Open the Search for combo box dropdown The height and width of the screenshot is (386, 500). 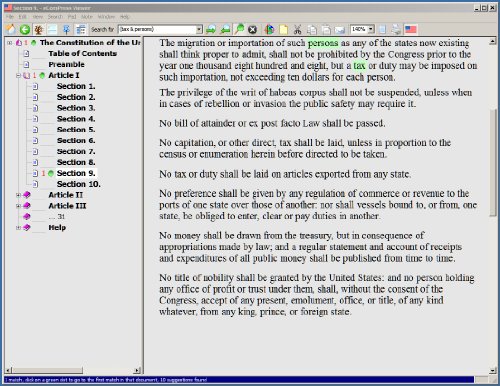click(199, 29)
